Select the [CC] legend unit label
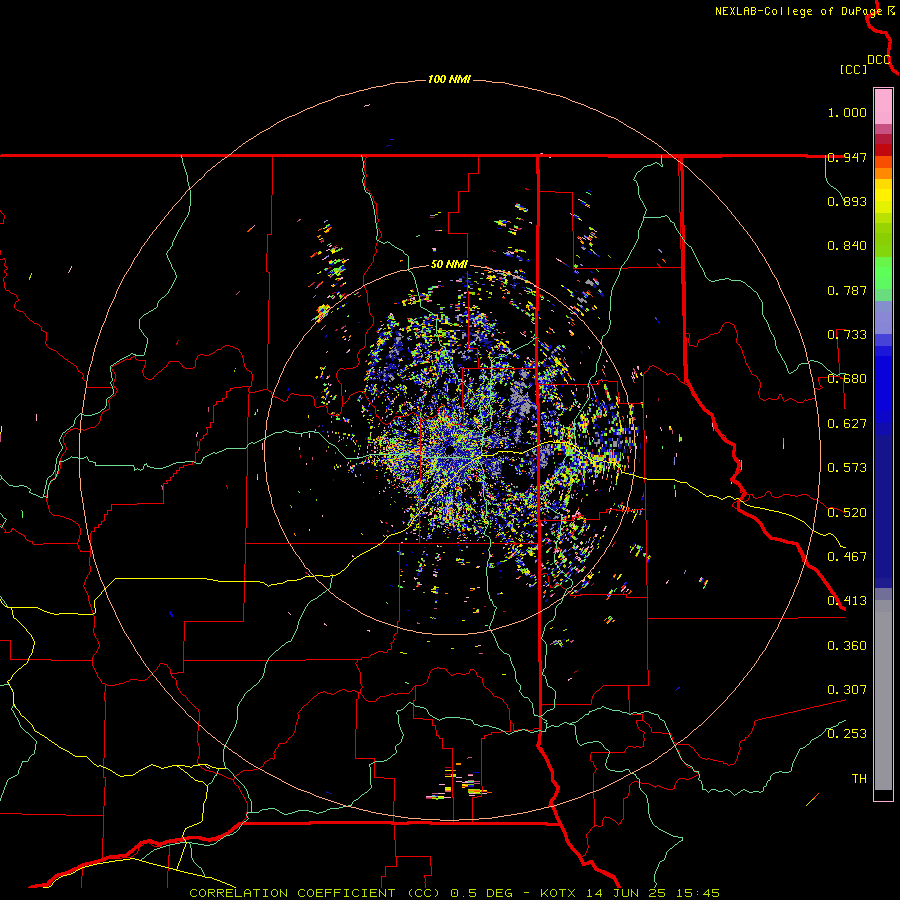 (x=854, y=69)
